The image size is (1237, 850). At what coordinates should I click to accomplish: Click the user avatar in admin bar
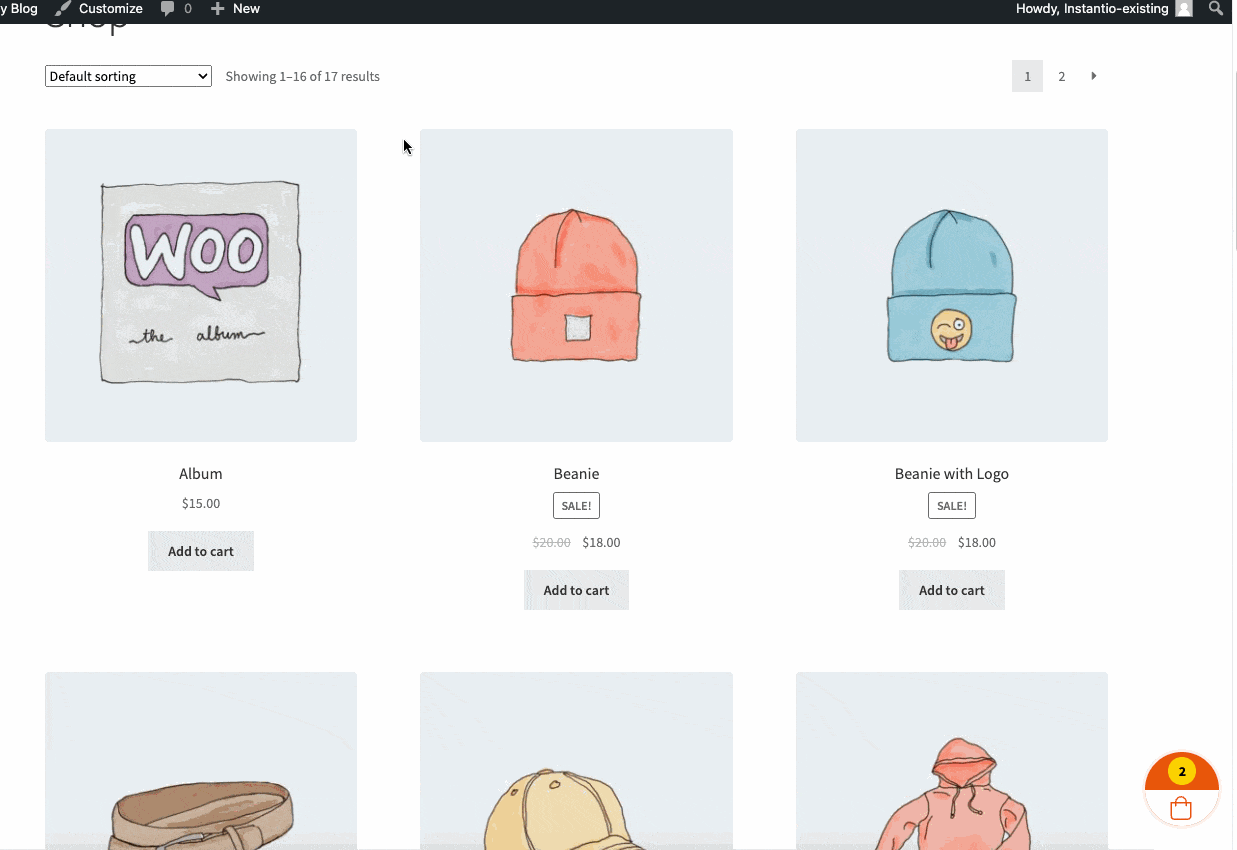pos(1184,9)
